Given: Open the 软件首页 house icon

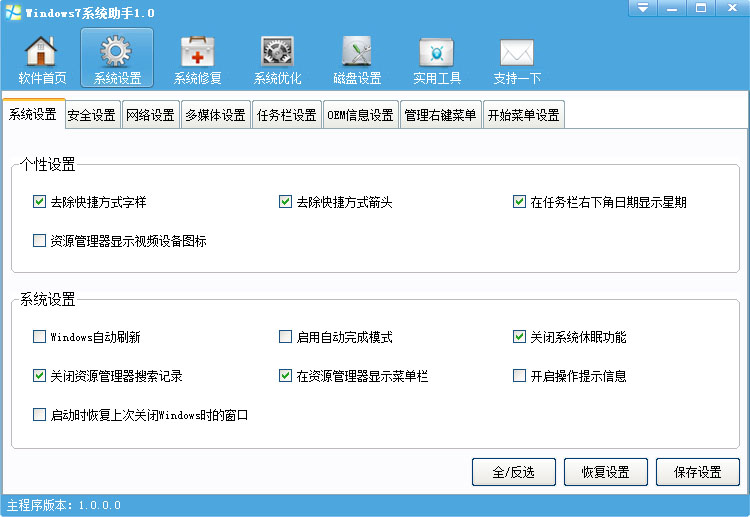Looking at the screenshot, I should [x=41, y=51].
